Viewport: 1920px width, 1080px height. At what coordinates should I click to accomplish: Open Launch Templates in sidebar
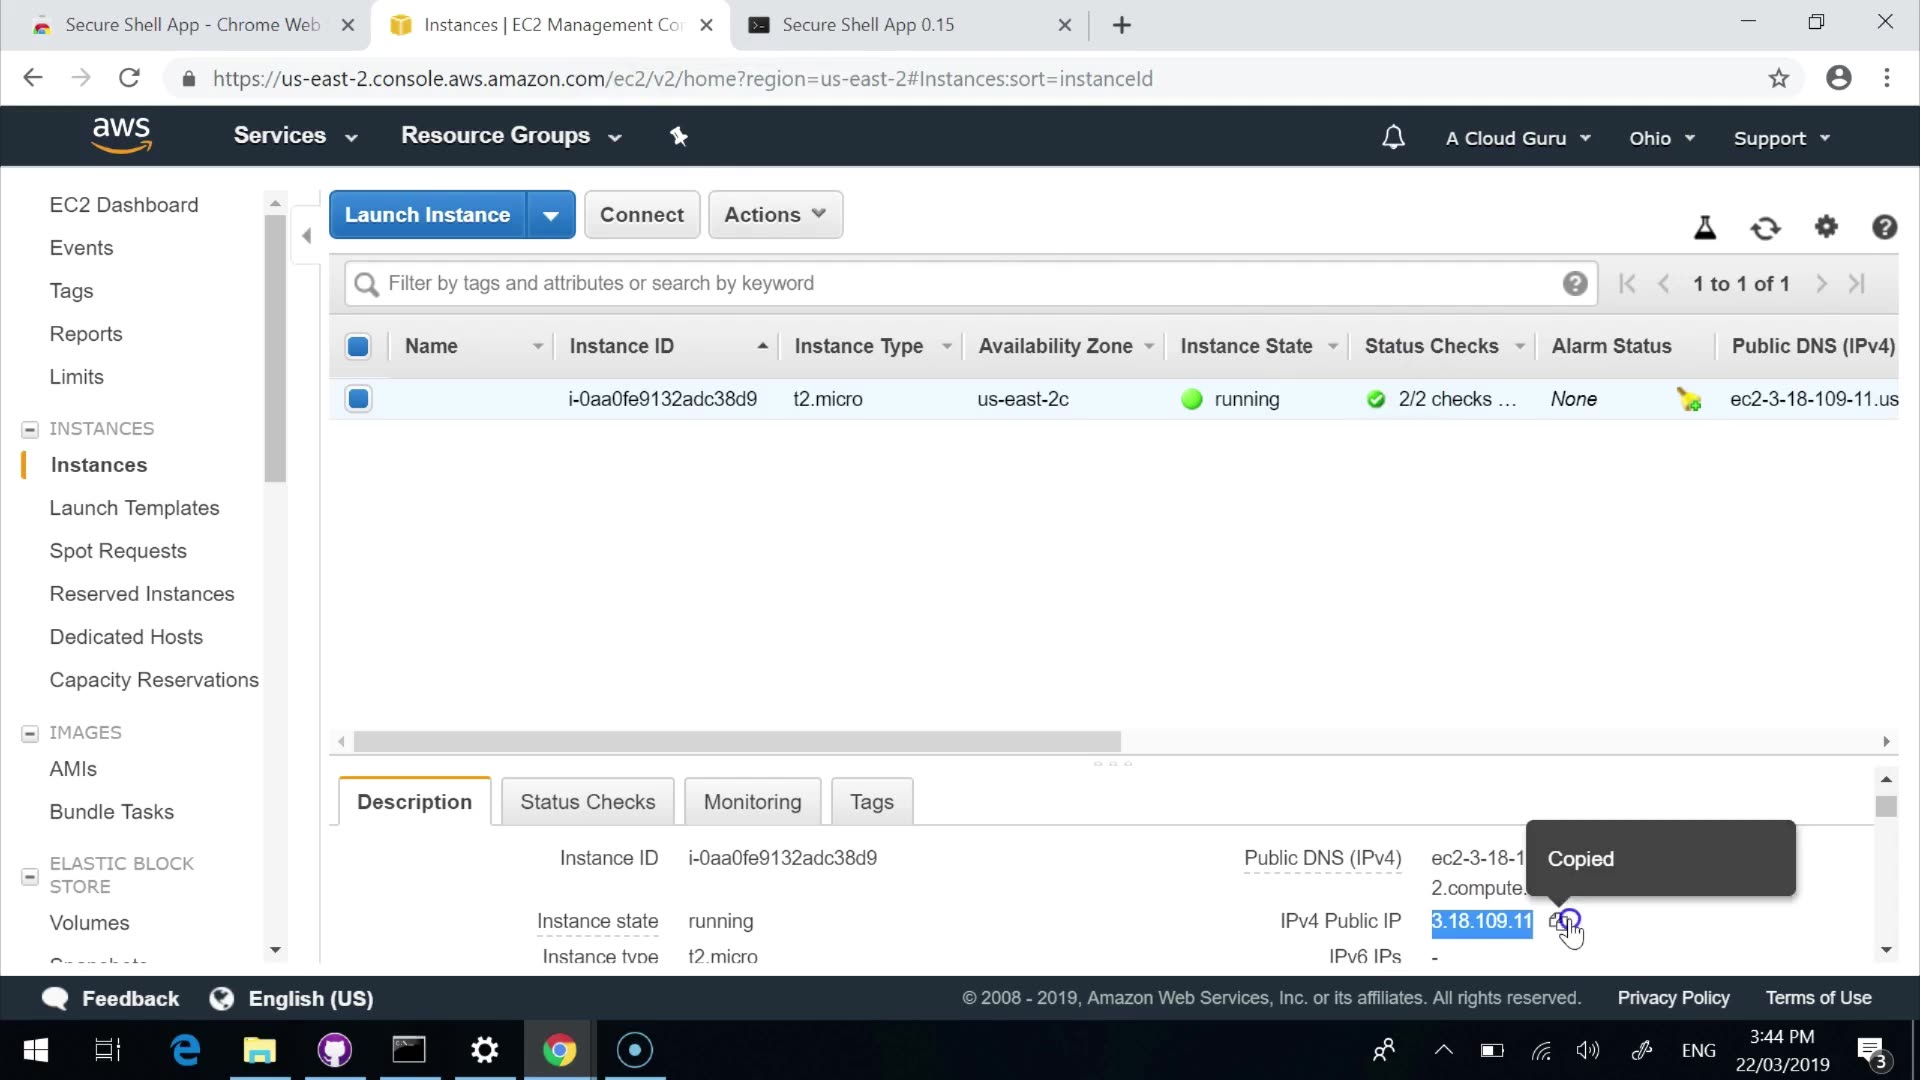point(134,508)
